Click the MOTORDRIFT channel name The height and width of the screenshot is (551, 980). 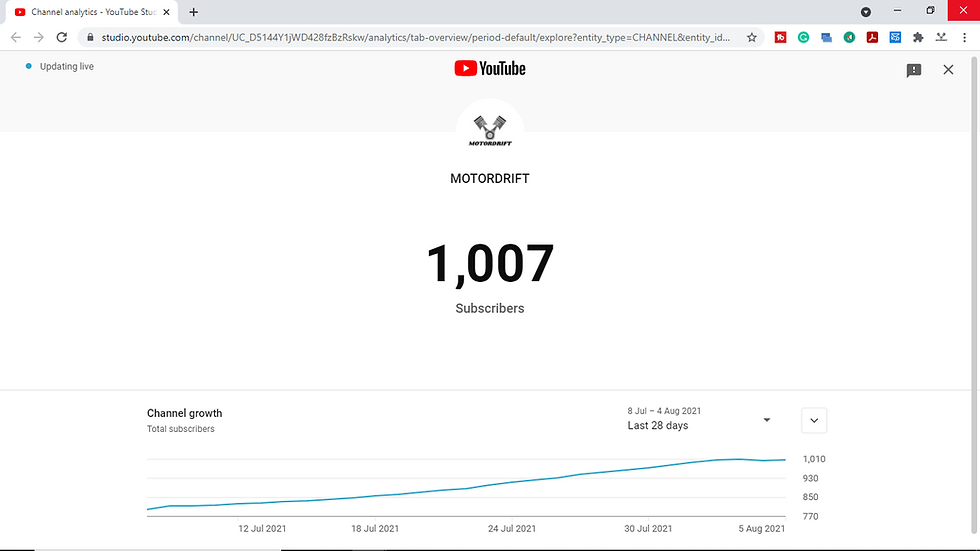(x=490, y=179)
